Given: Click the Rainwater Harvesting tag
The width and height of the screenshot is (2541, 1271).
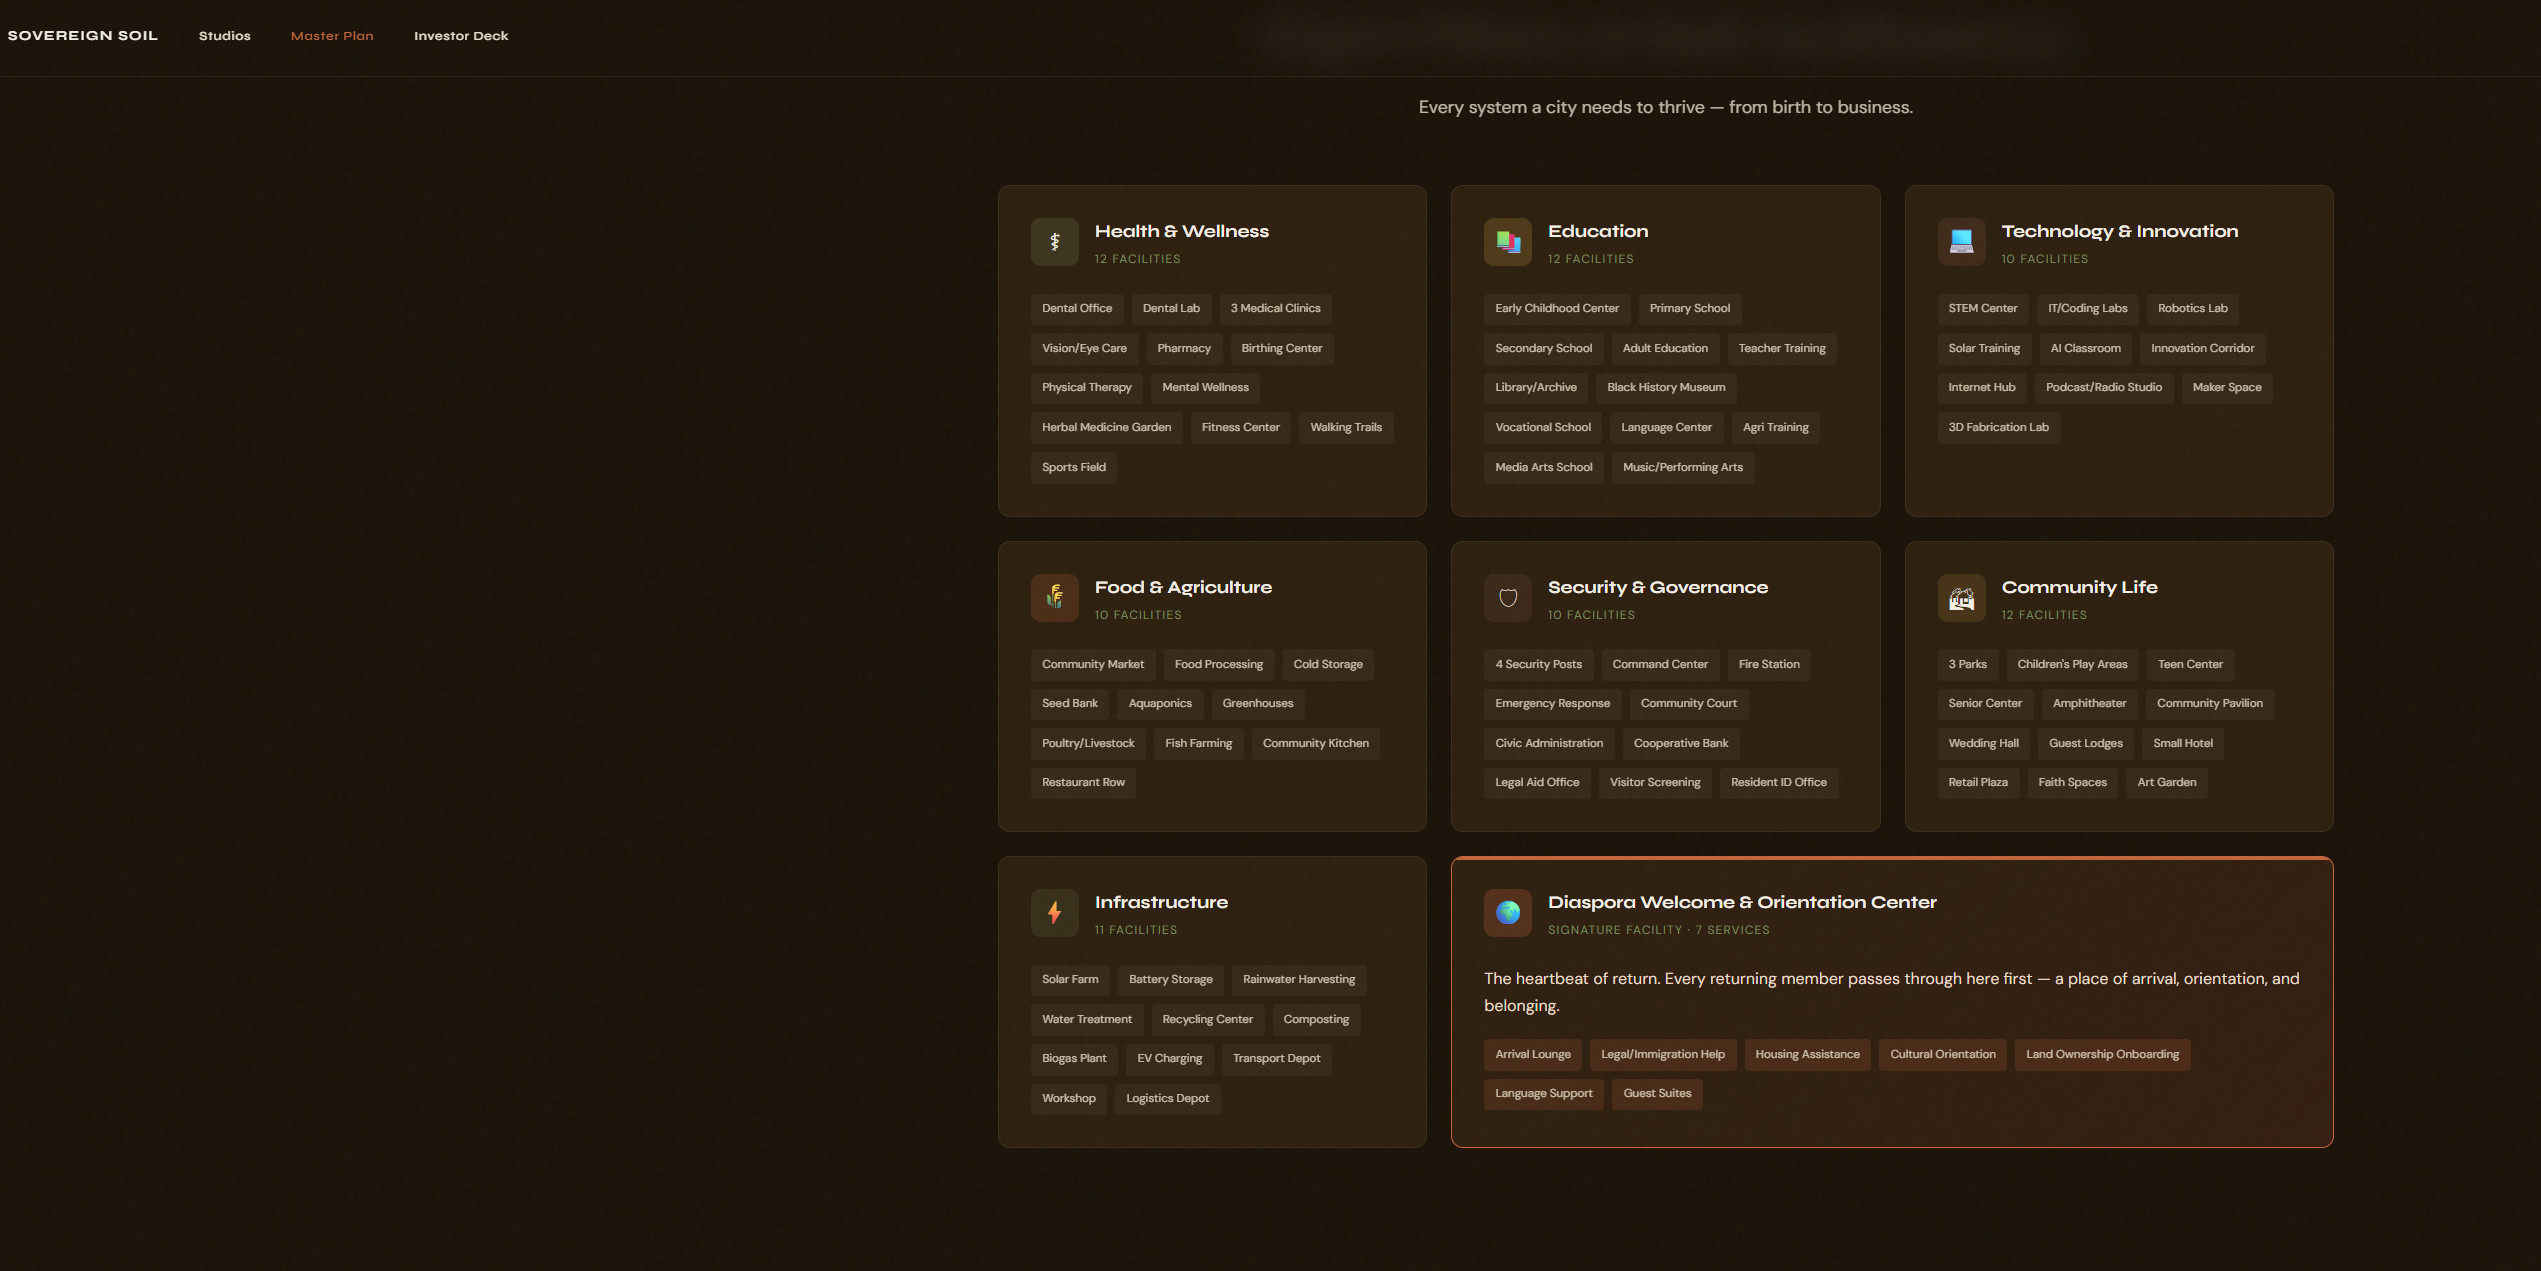Looking at the screenshot, I should pyautogui.click(x=1298, y=980).
